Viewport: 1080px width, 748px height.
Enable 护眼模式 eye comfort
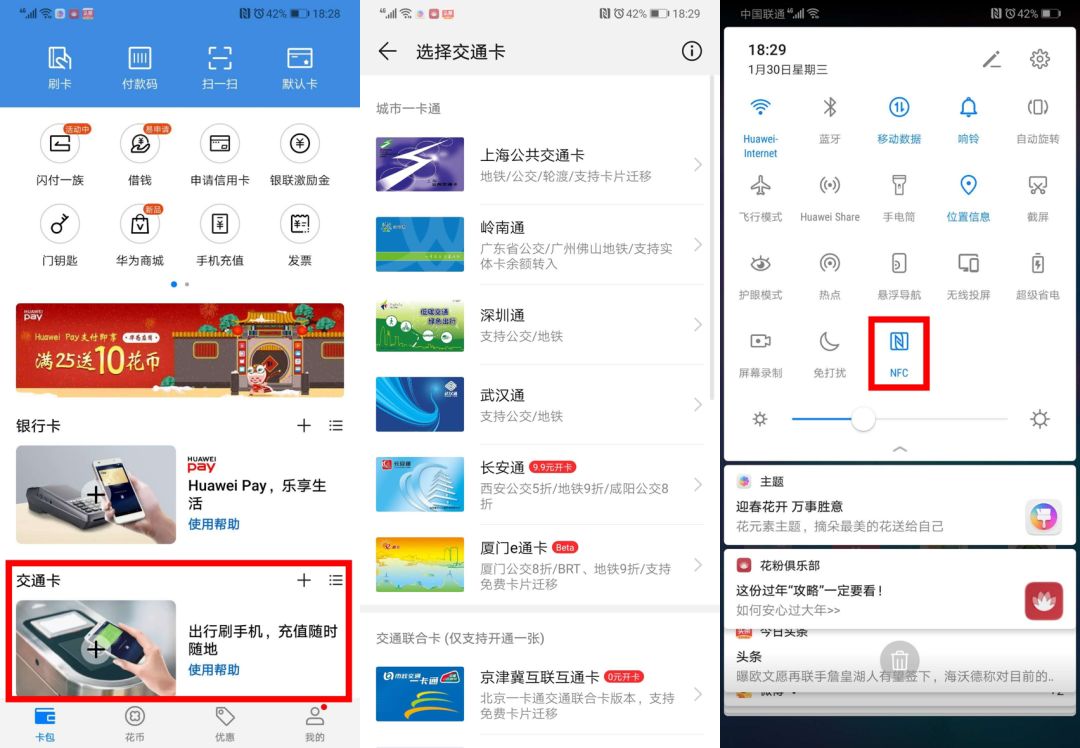coord(760,263)
